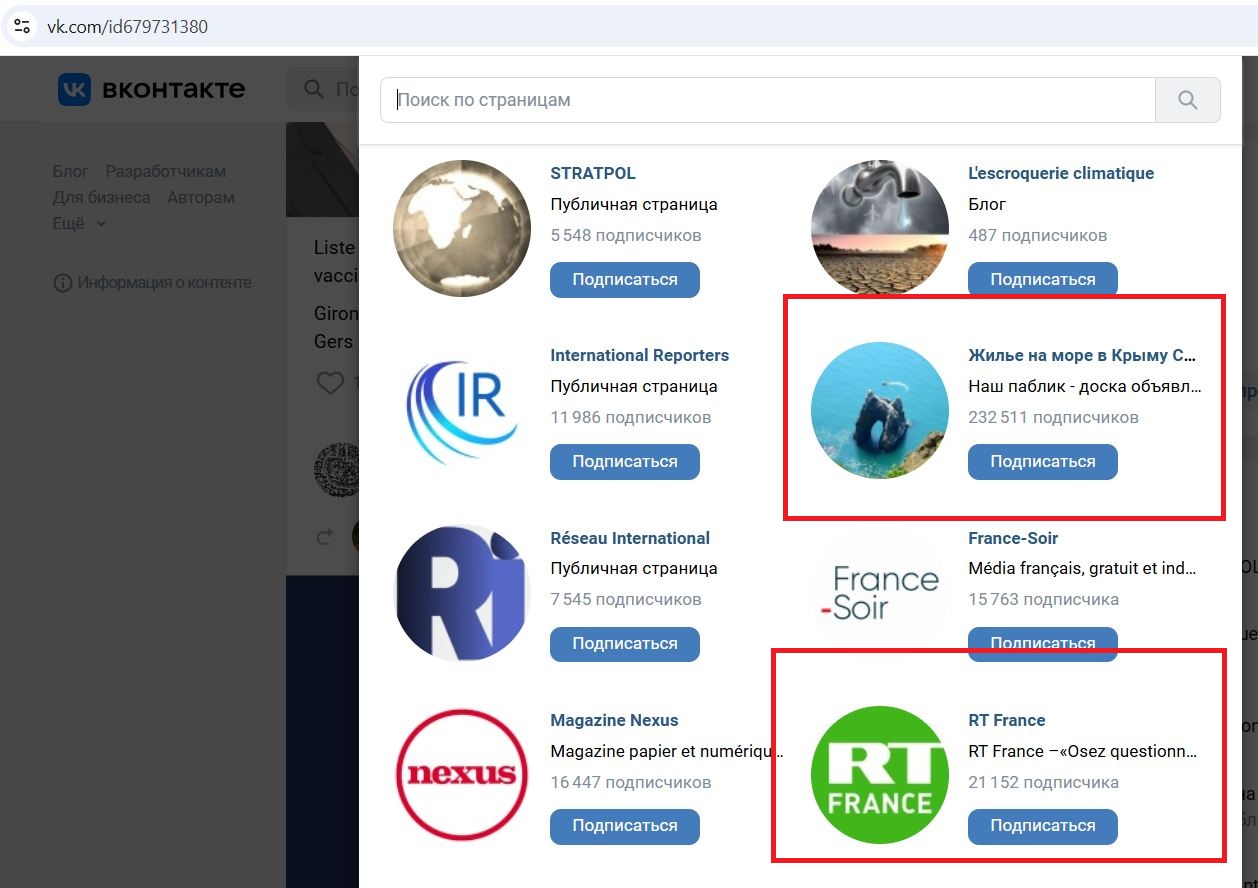Screen dimensions: 1258x888
Task: Open the International Reporters page link
Action: [640, 355]
